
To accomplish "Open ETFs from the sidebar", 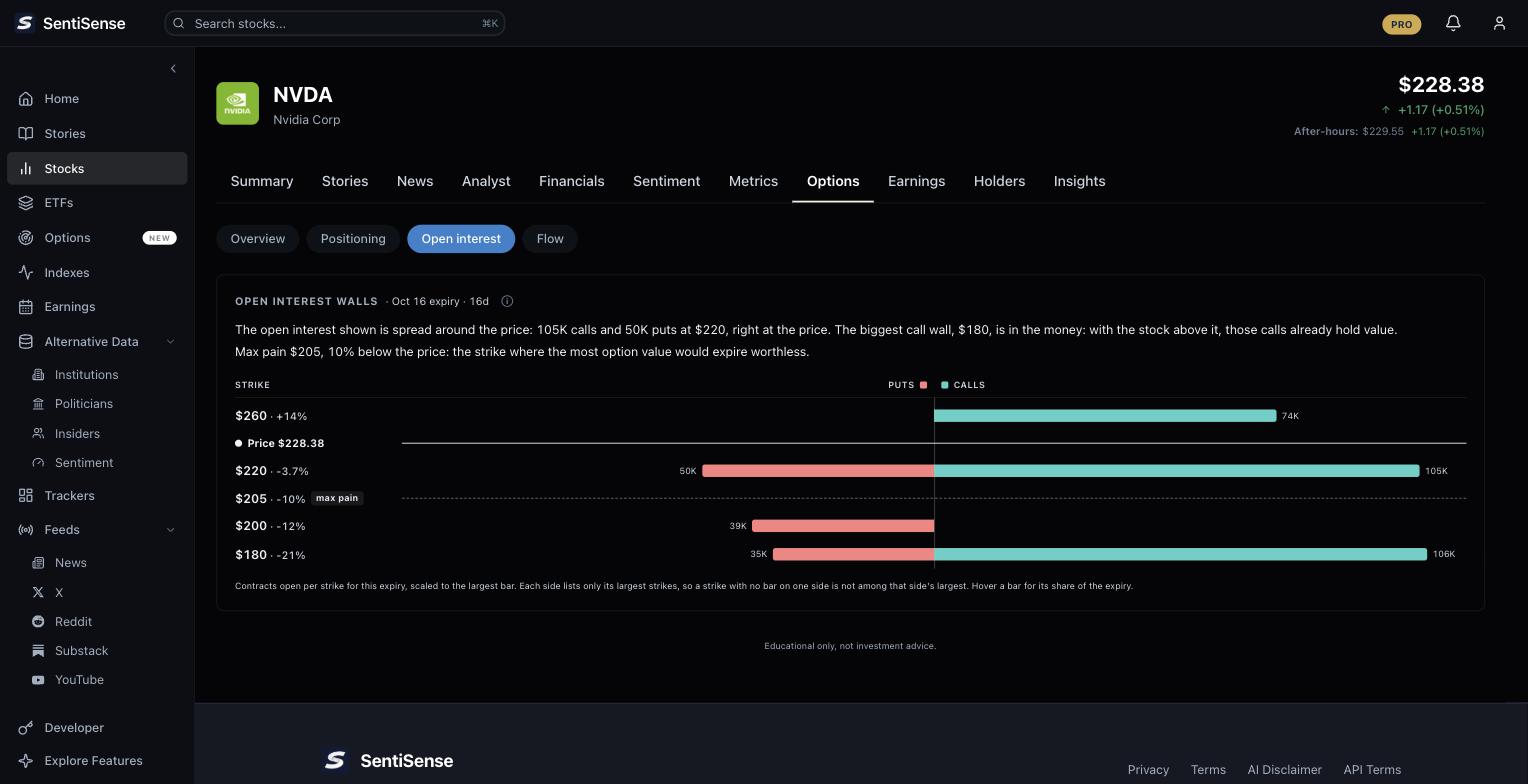I will click(x=97, y=203).
